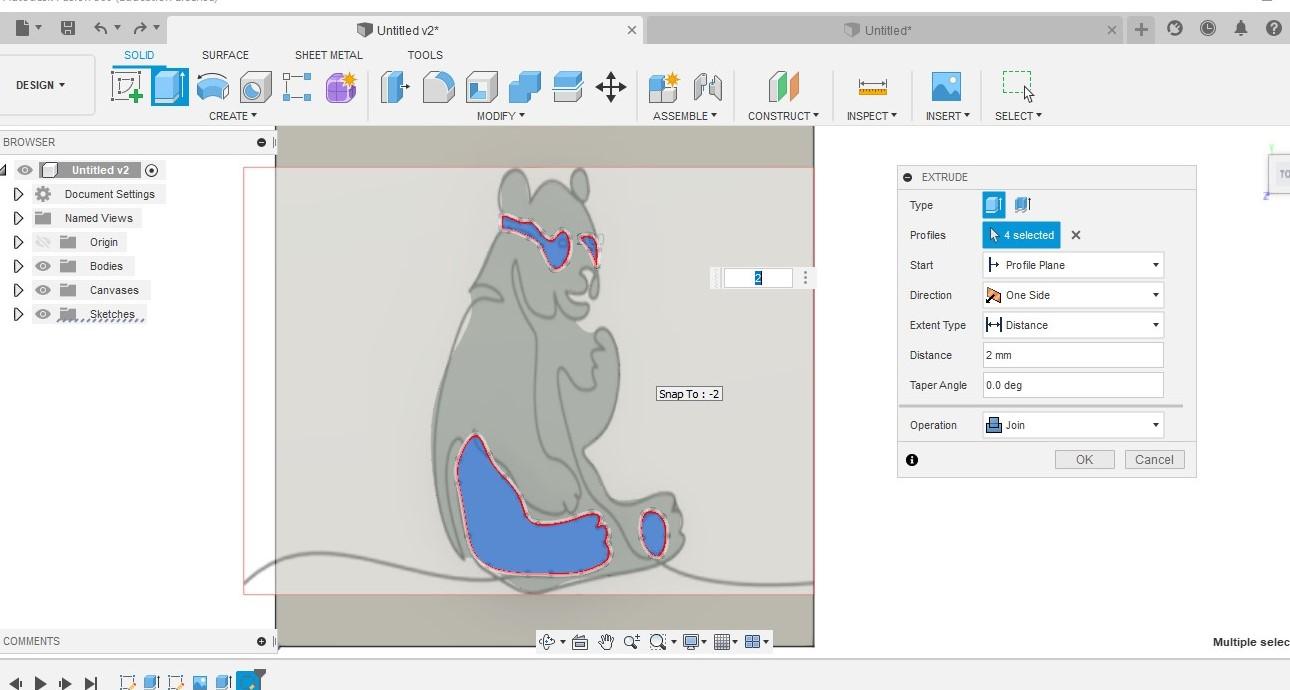This screenshot has width=1290, height=690.
Task: Click the Save icon
Action: point(67,29)
